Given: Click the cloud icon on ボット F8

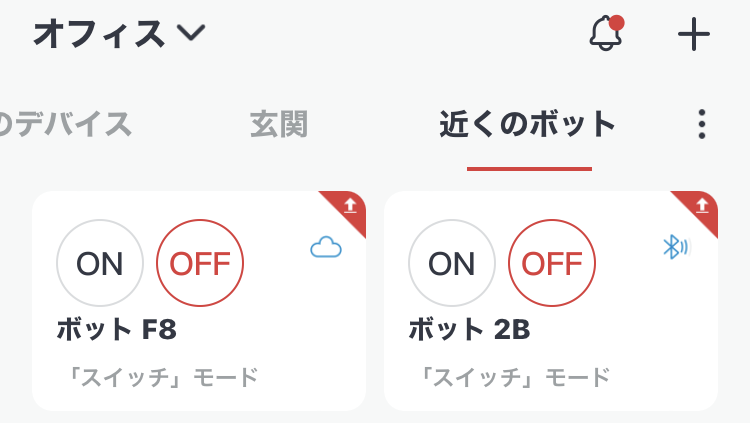Looking at the screenshot, I should click(x=326, y=247).
